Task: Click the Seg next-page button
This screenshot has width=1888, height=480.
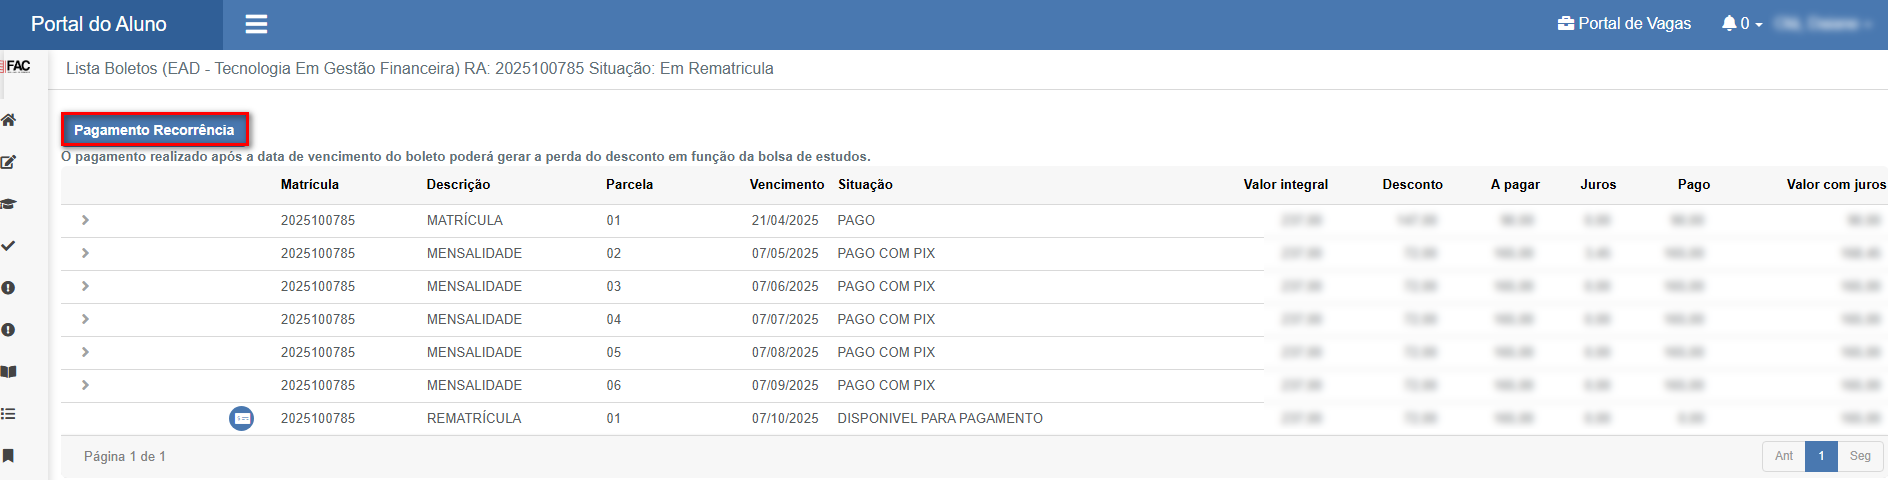Action: click(x=1860, y=456)
